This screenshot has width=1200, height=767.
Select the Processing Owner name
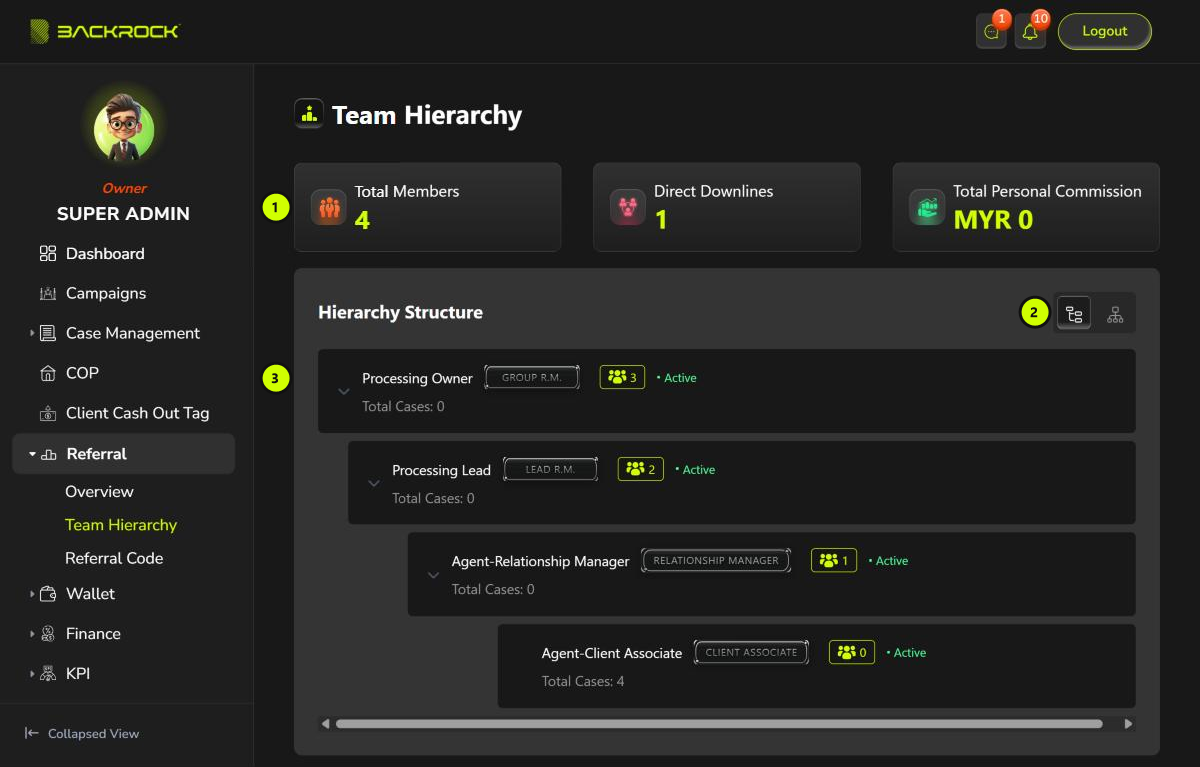point(417,379)
